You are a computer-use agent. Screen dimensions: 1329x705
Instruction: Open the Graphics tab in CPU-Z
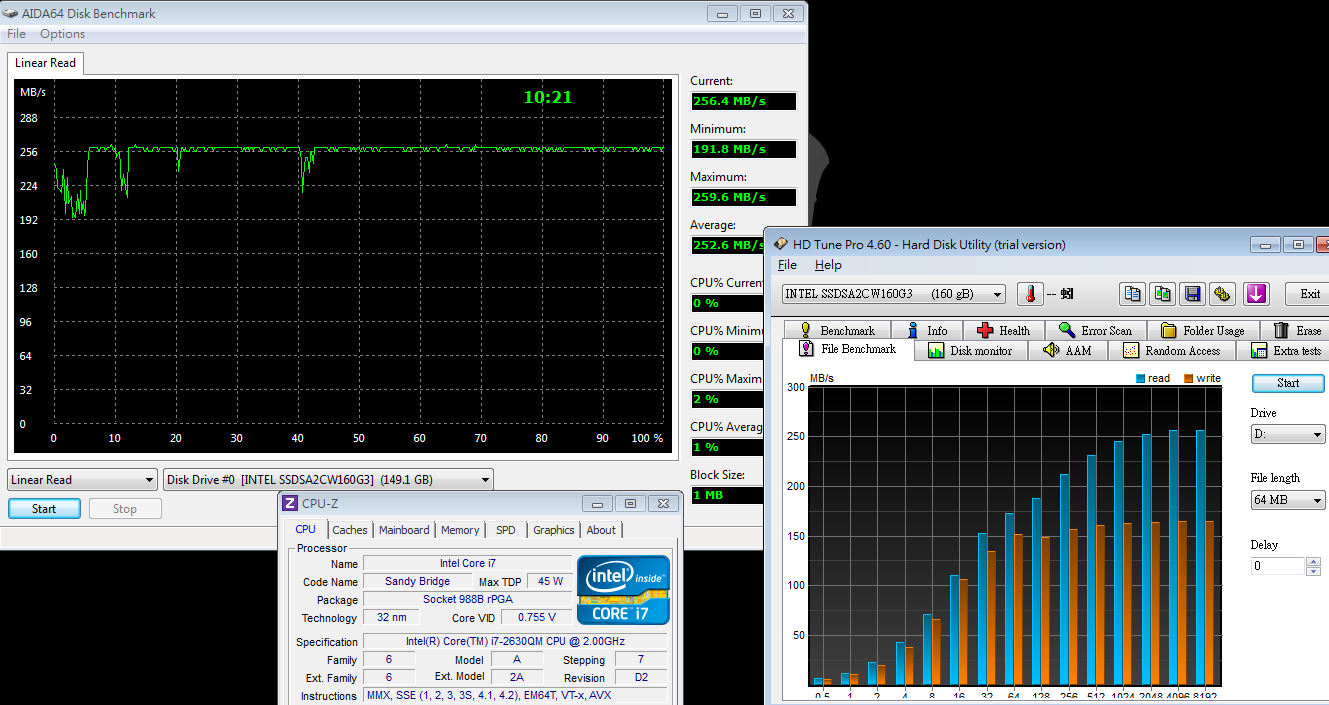[x=554, y=530]
